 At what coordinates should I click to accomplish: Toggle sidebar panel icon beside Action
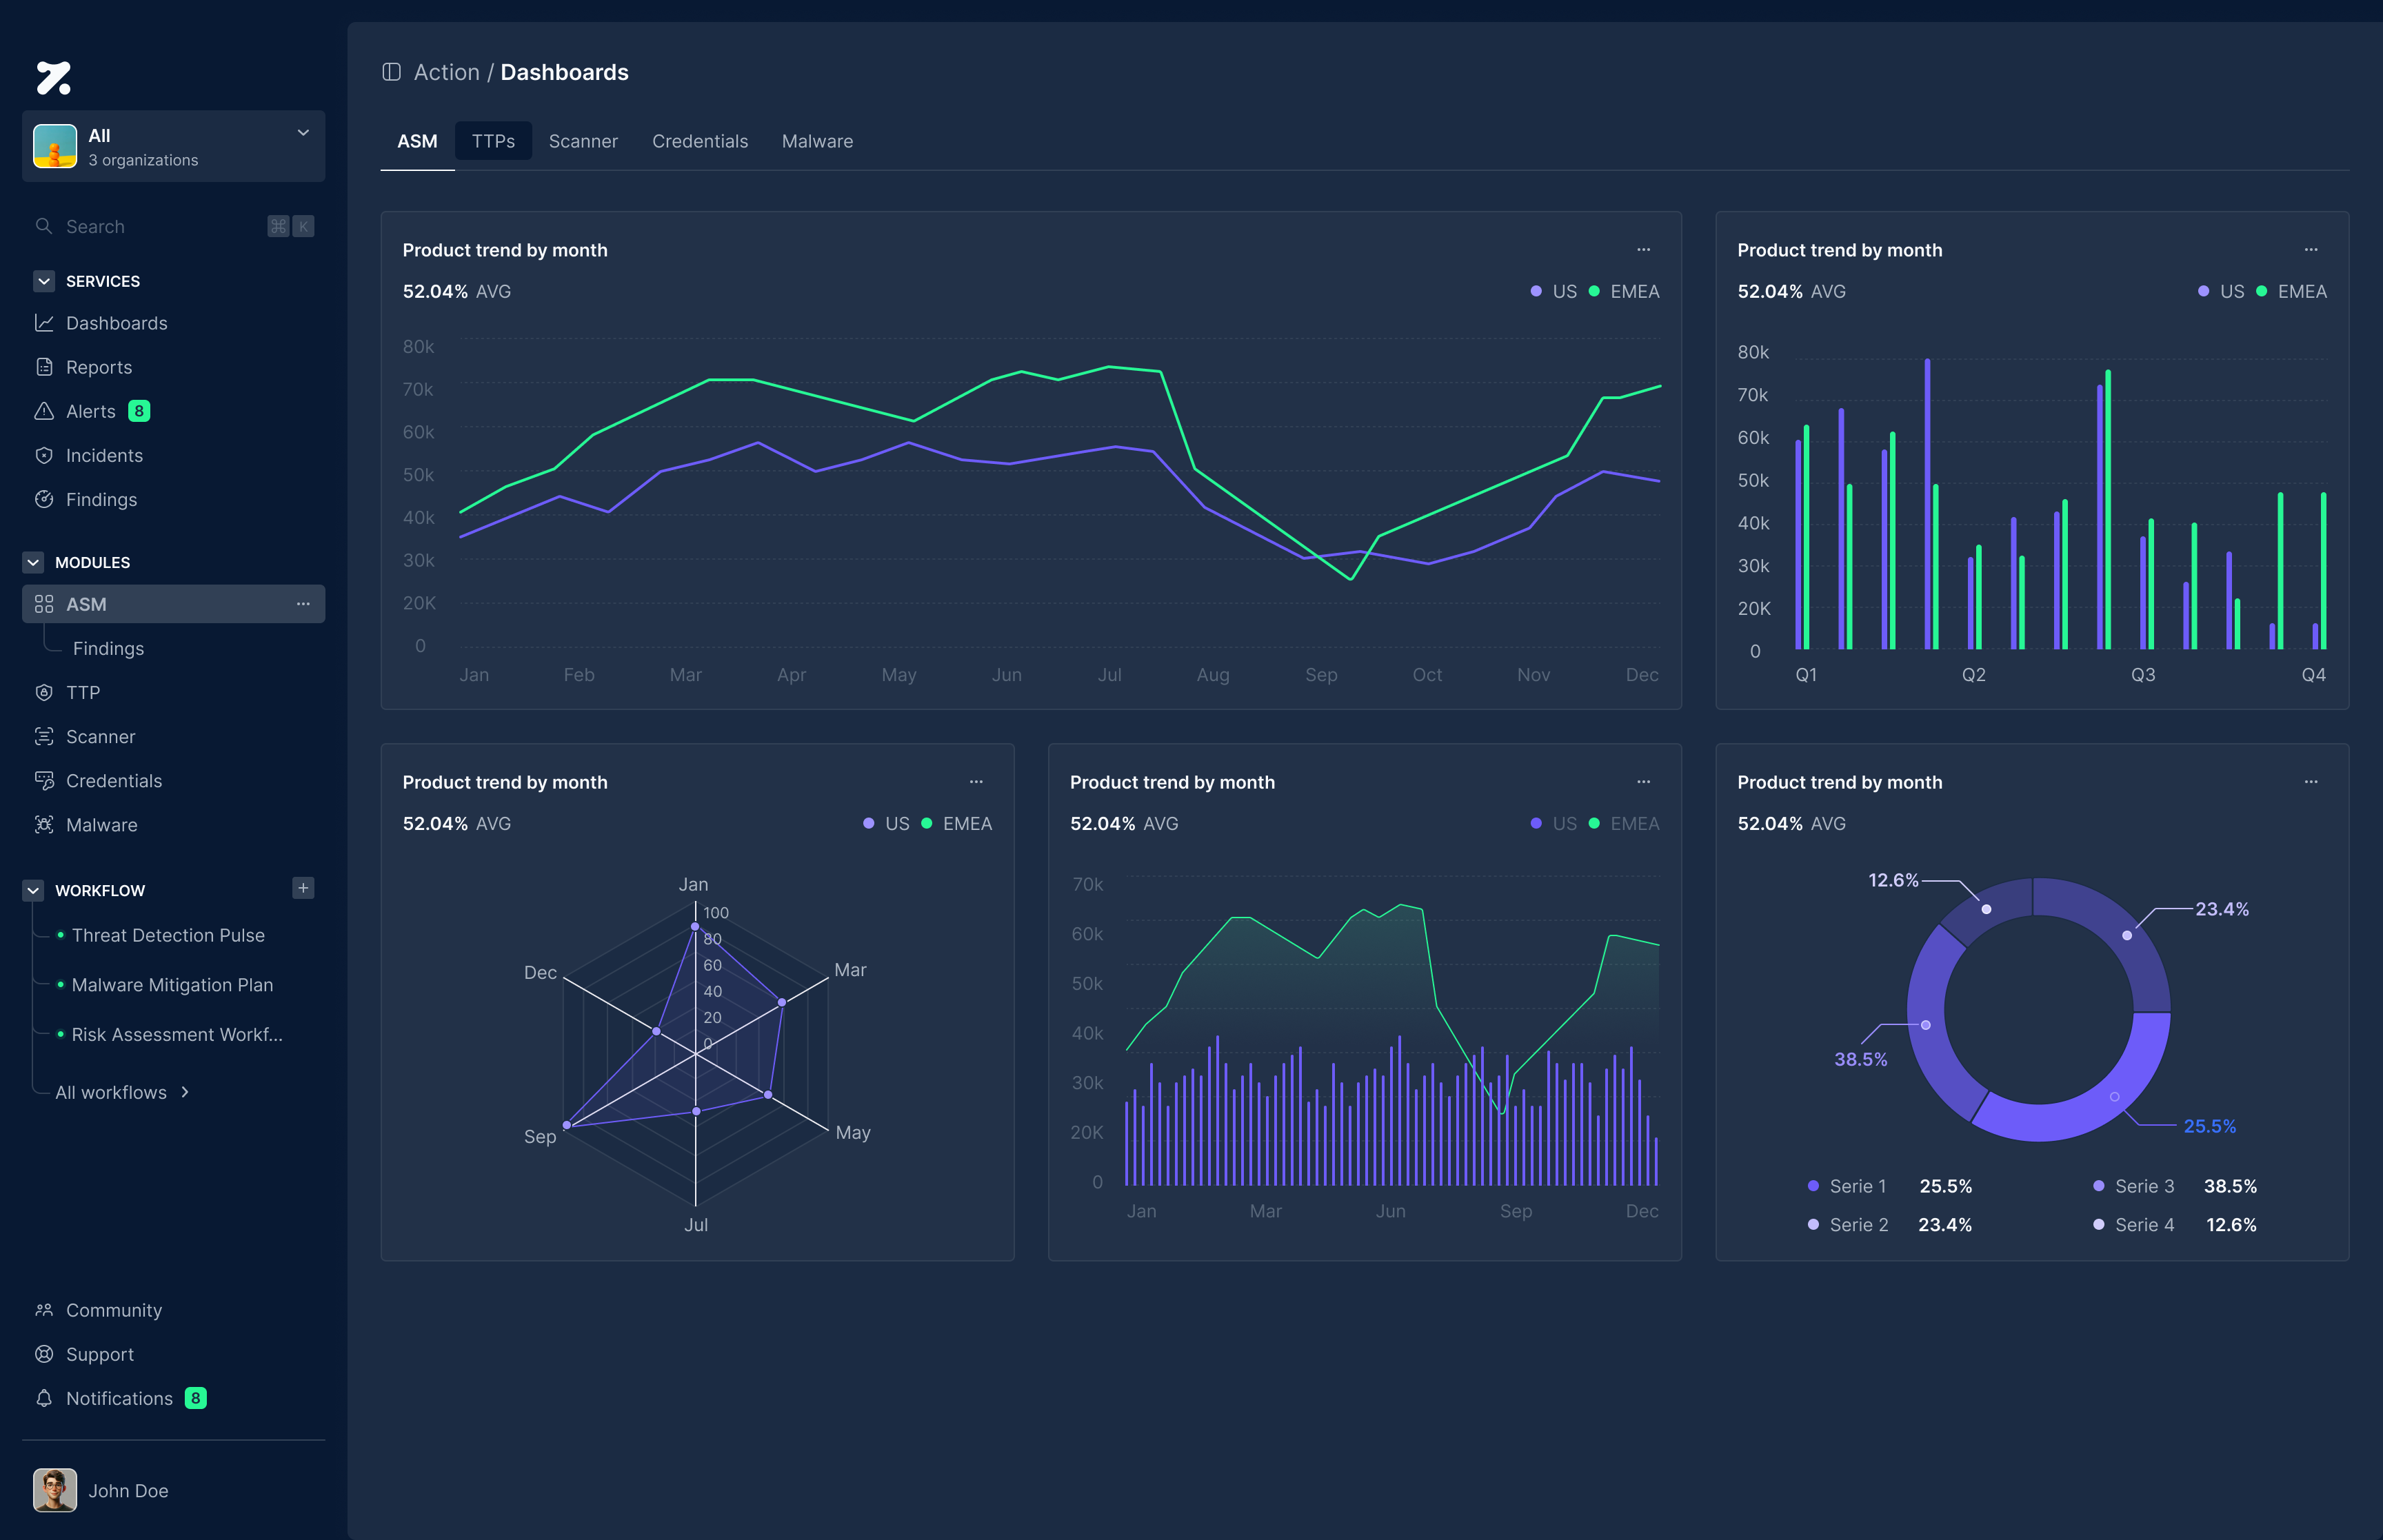pyautogui.click(x=391, y=72)
